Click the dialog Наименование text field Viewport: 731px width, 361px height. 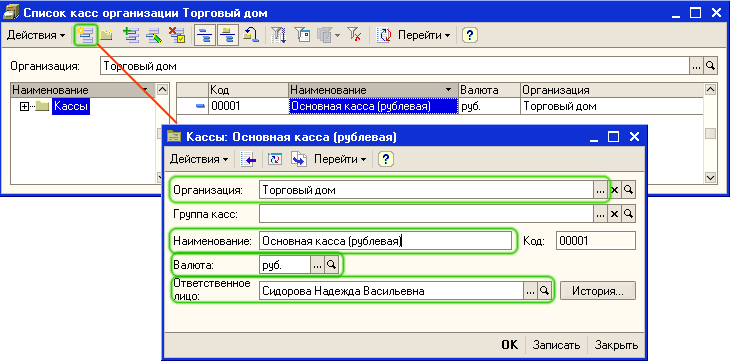coord(386,241)
